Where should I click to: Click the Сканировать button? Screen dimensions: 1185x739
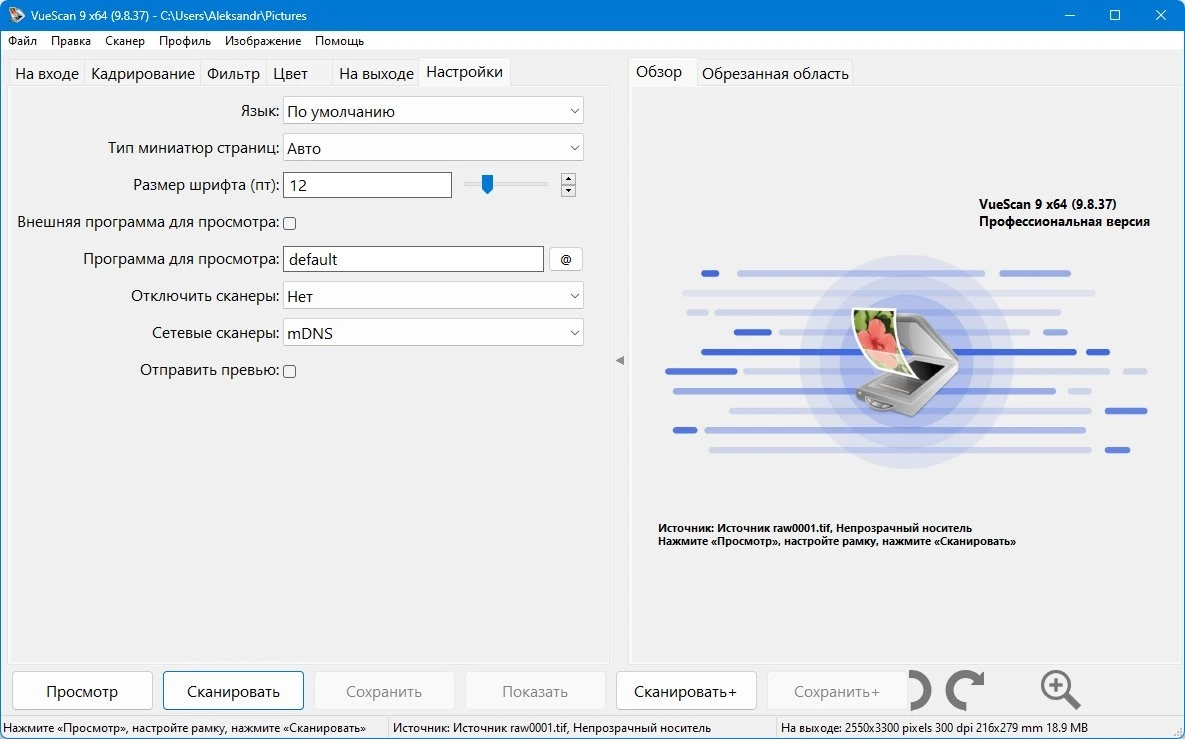(234, 691)
